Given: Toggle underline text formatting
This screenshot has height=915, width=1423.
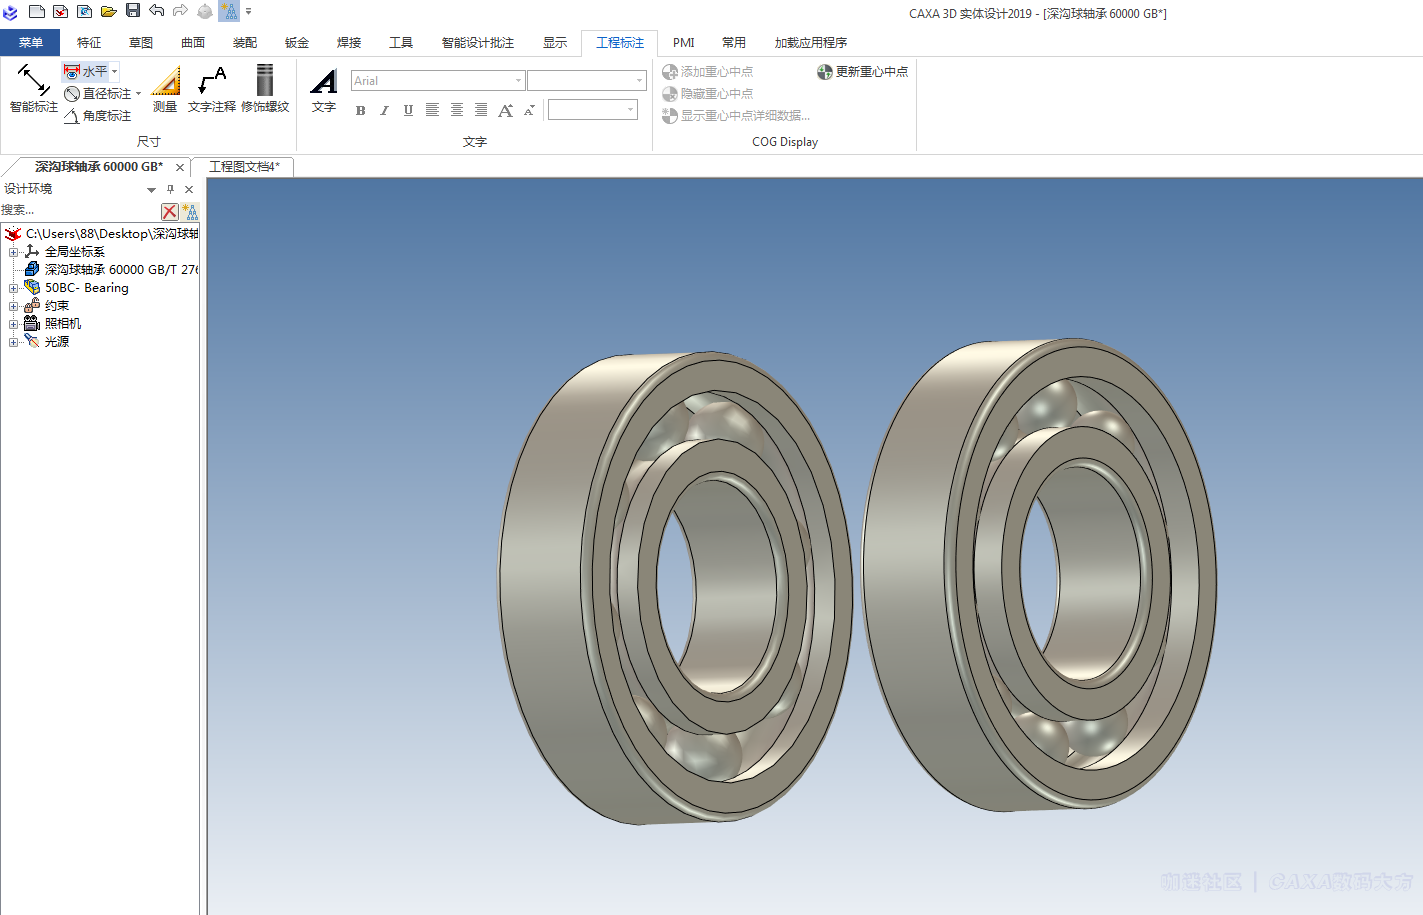Looking at the screenshot, I should point(408,111).
